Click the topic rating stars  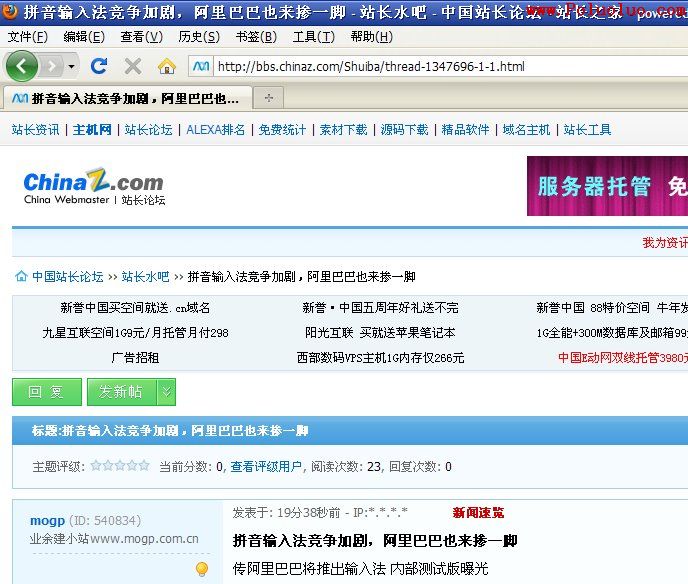120,466
